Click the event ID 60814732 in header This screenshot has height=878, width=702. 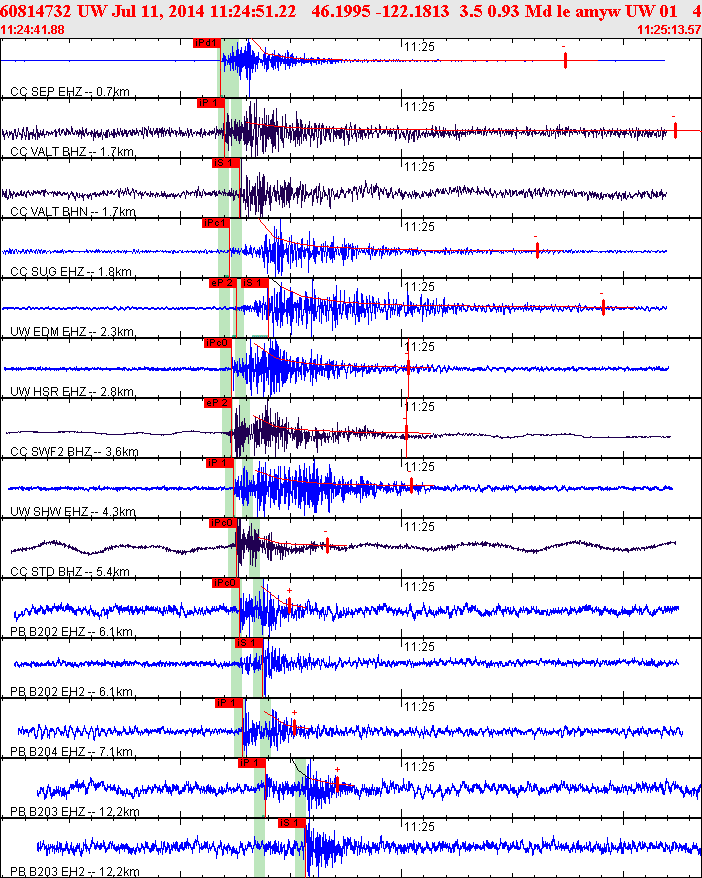[36, 11]
